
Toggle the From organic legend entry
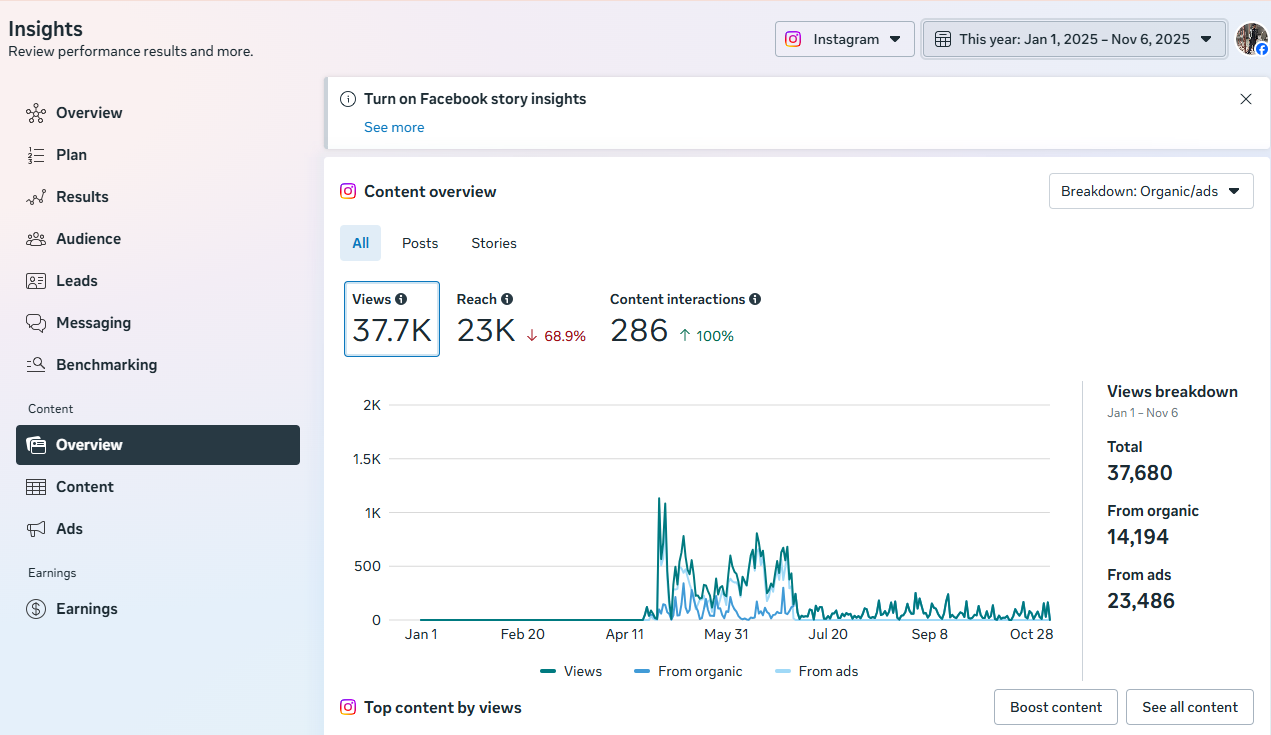click(688, 671)
